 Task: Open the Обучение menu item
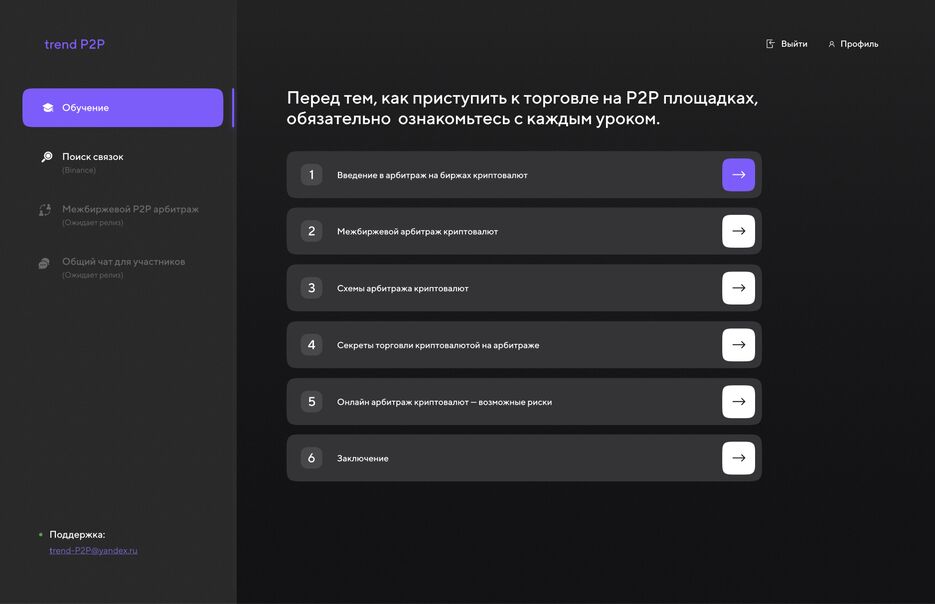123,108
